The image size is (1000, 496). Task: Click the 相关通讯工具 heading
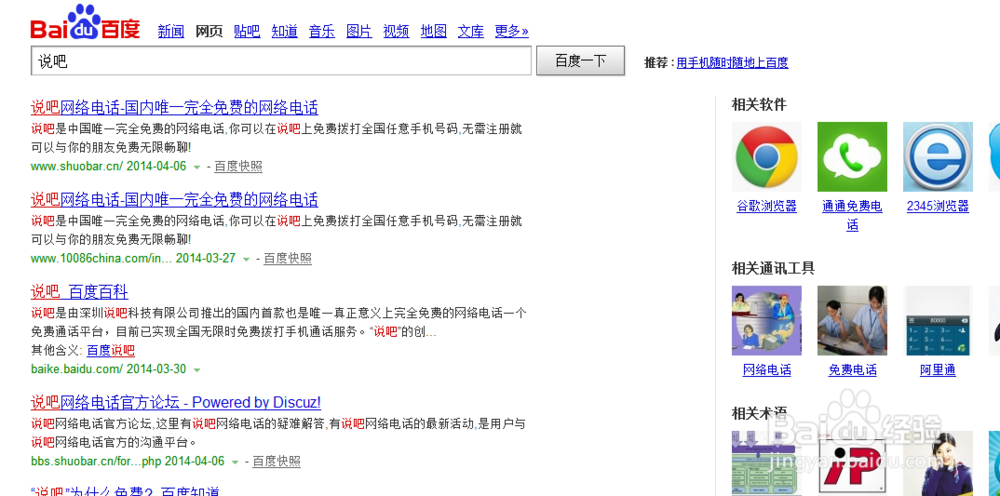tap(773, 268)
